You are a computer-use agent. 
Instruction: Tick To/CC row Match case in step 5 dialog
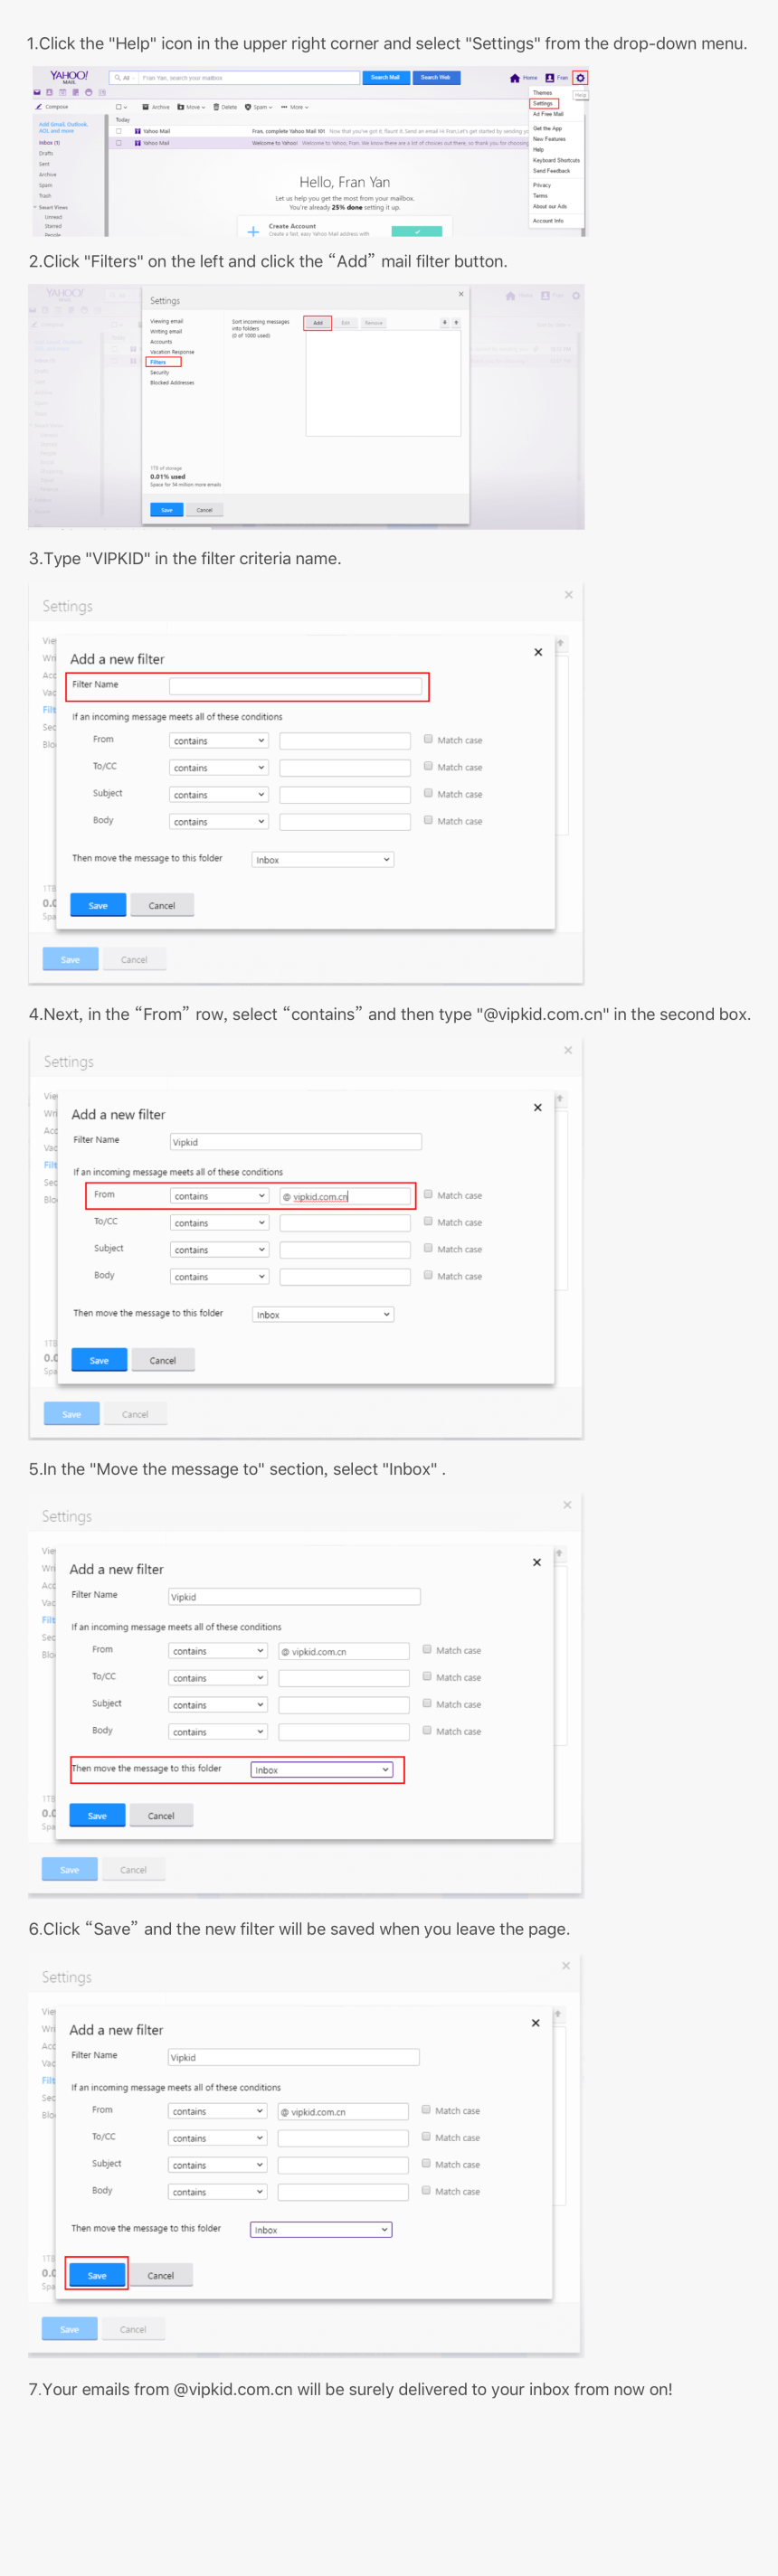[427, 1676]
